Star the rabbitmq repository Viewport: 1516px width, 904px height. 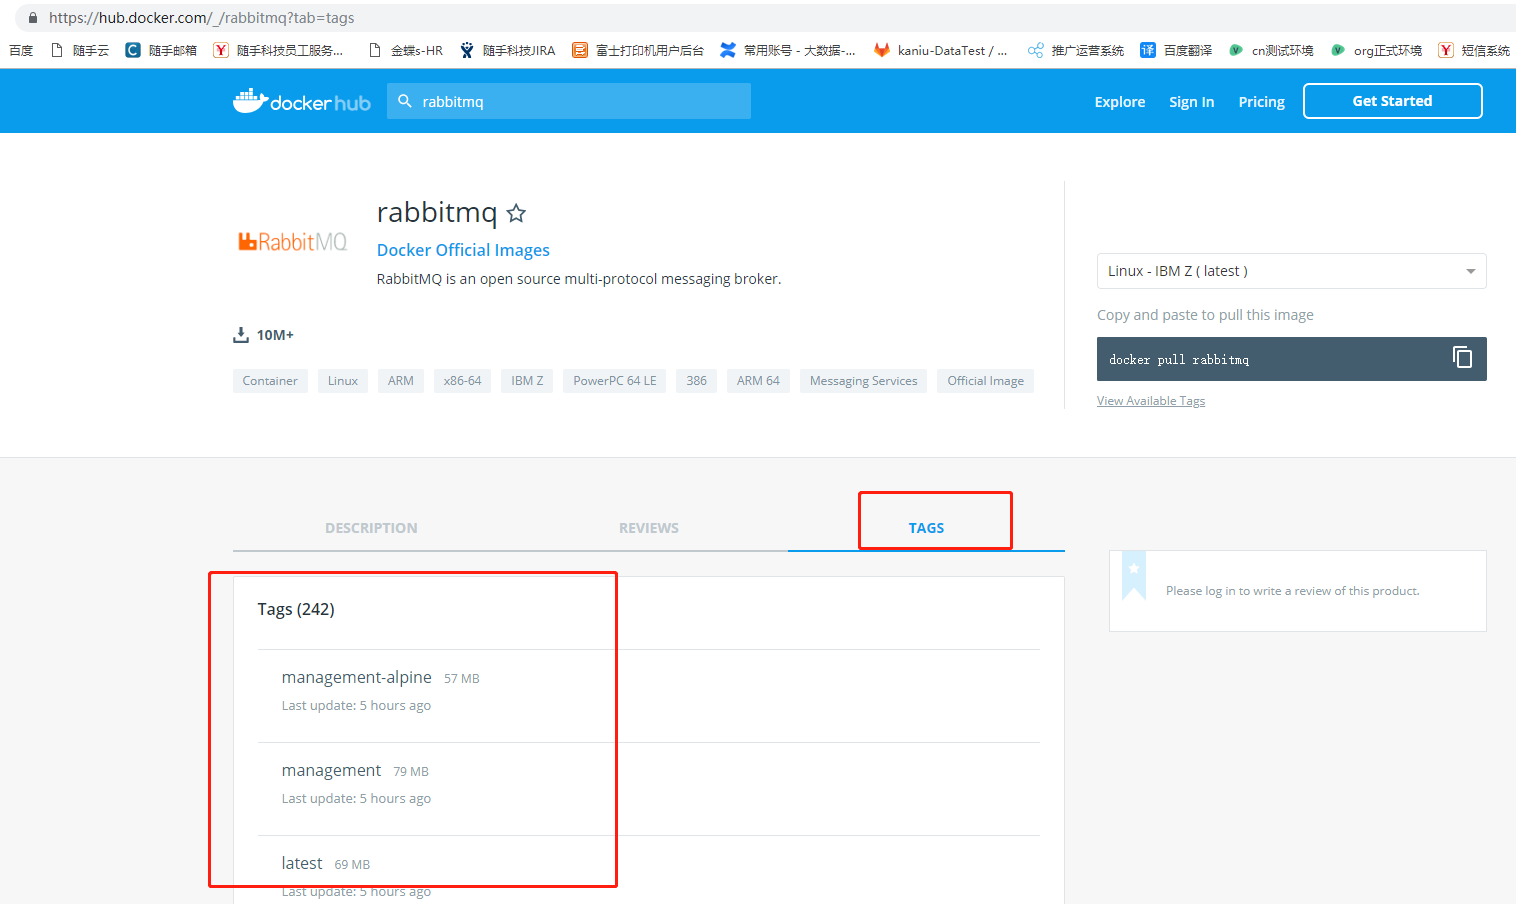pyautogui.click(x=516, y=213)
